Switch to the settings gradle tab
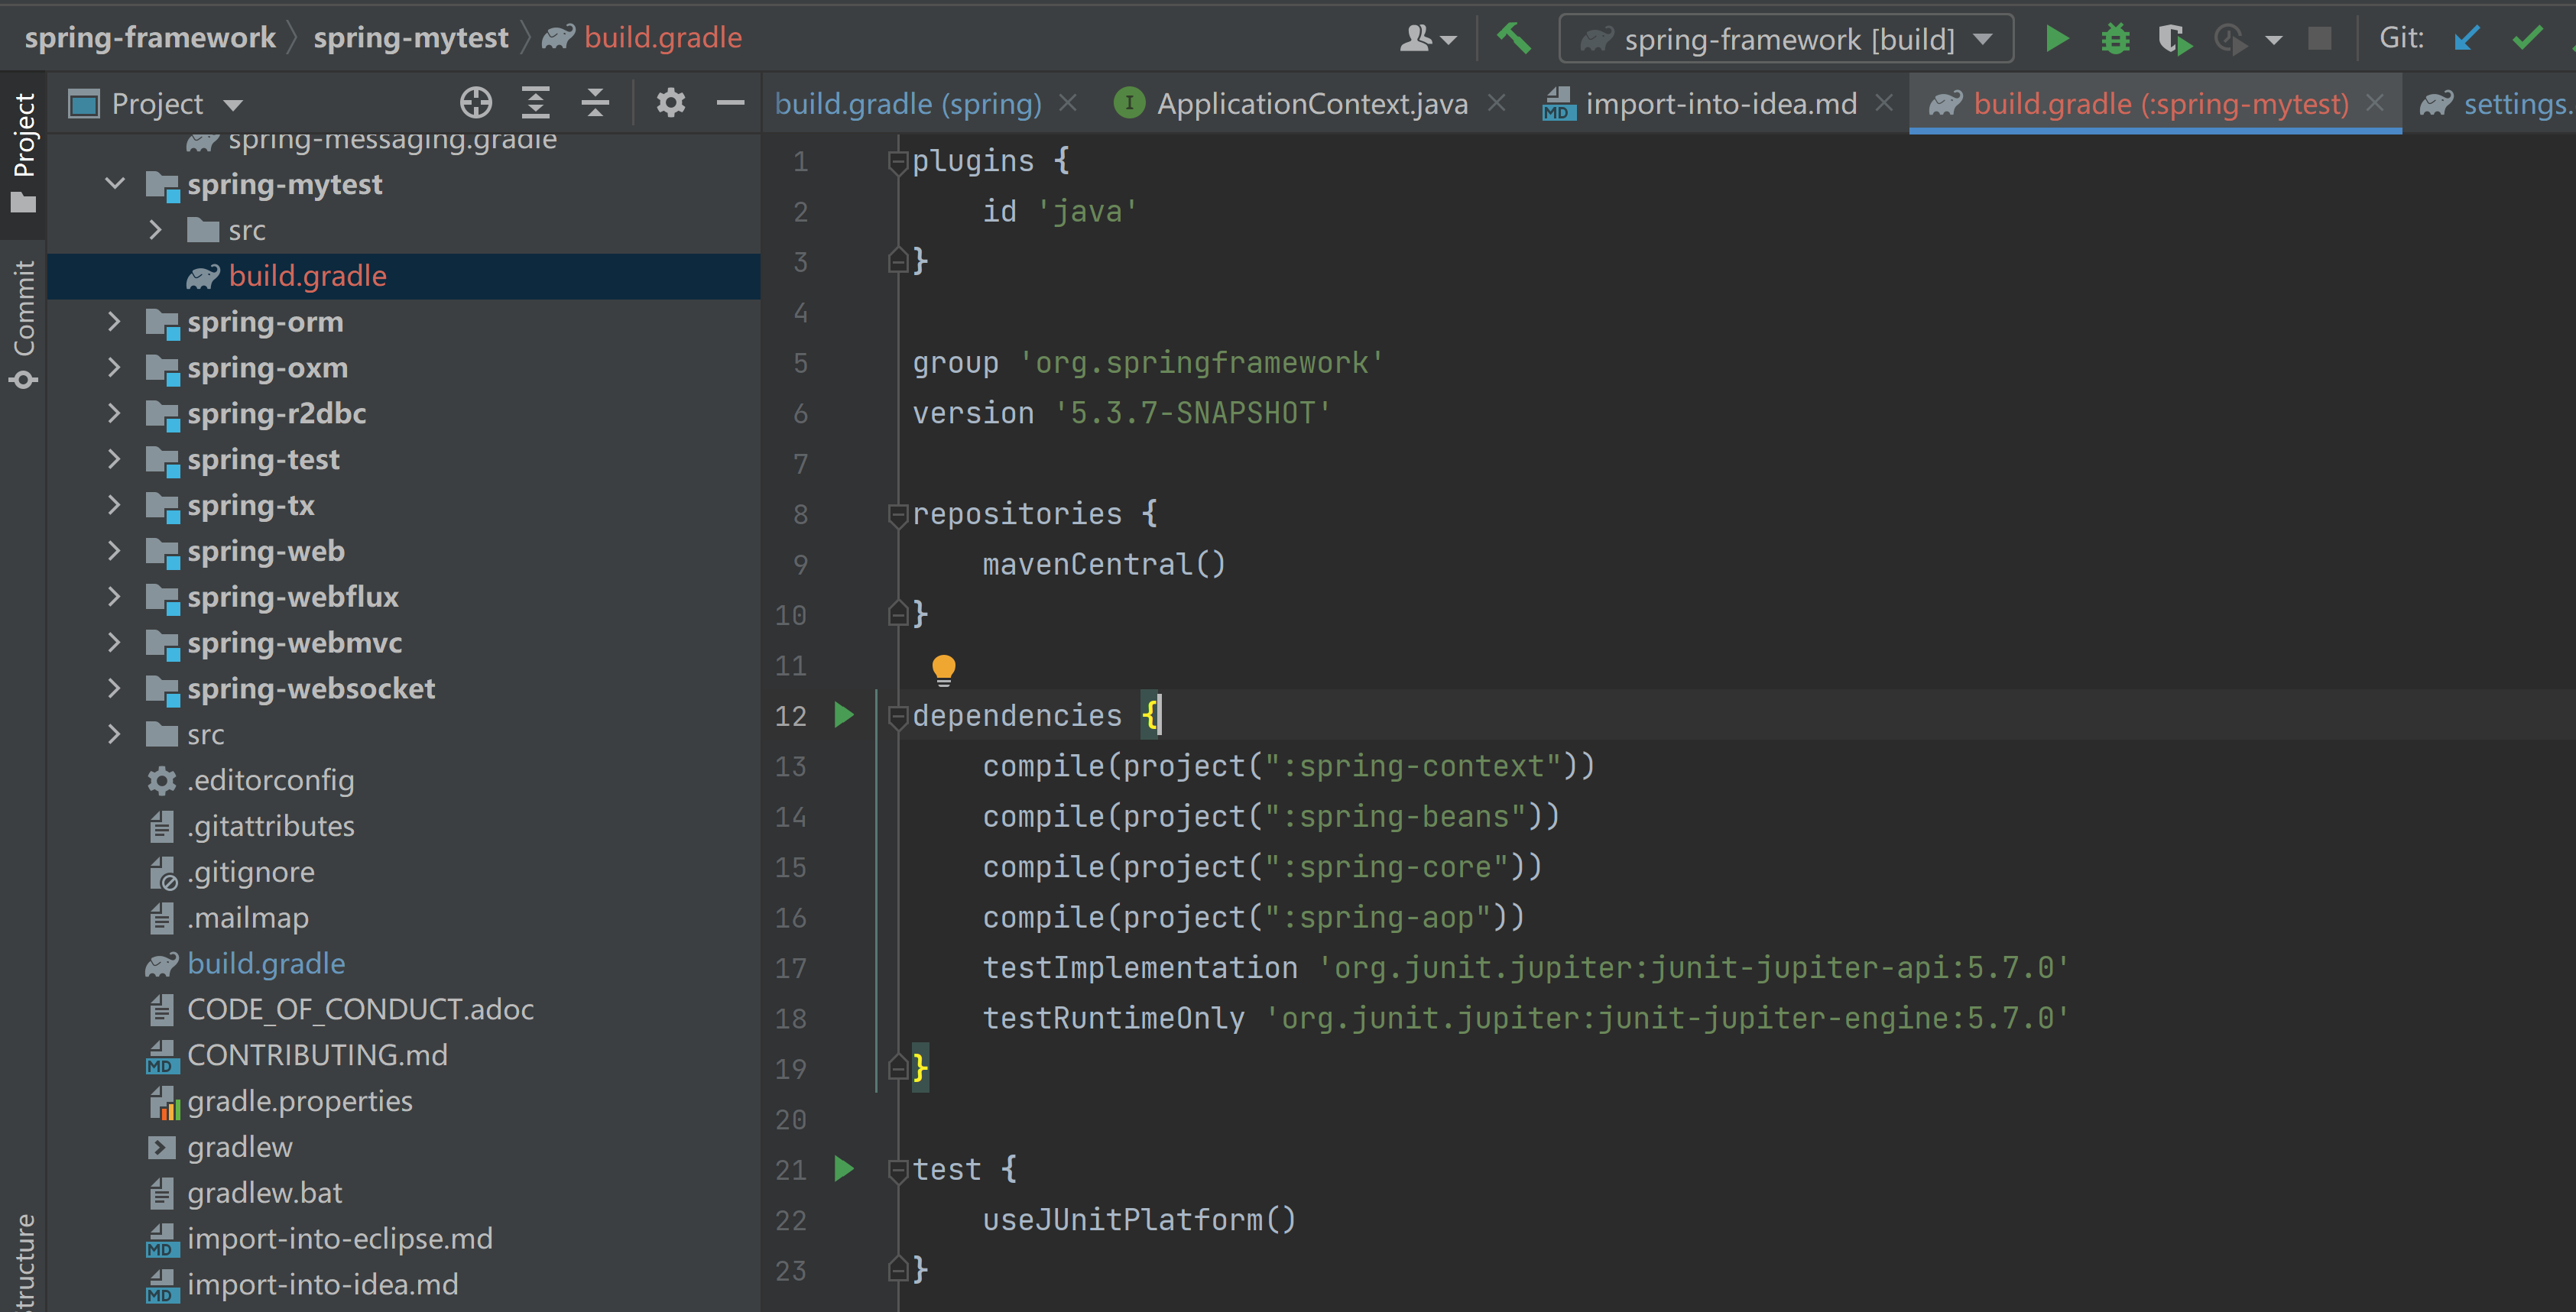The image size is (2576, 1312). (x=2496, y=104)
